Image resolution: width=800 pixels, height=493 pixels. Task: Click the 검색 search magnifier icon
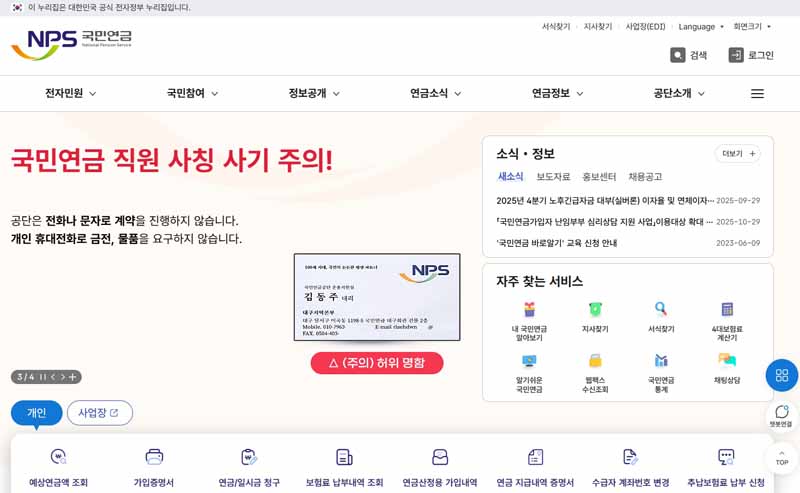(678, 55)
